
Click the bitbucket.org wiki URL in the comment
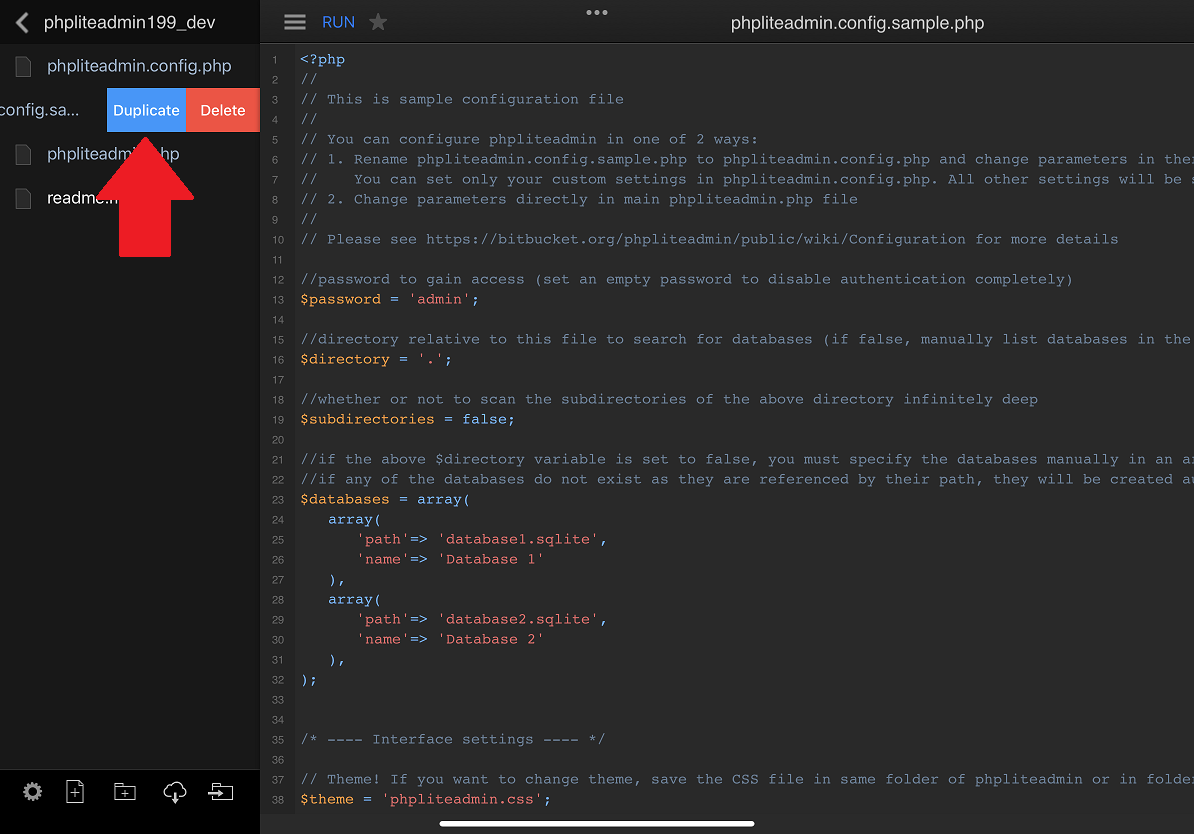695,239
